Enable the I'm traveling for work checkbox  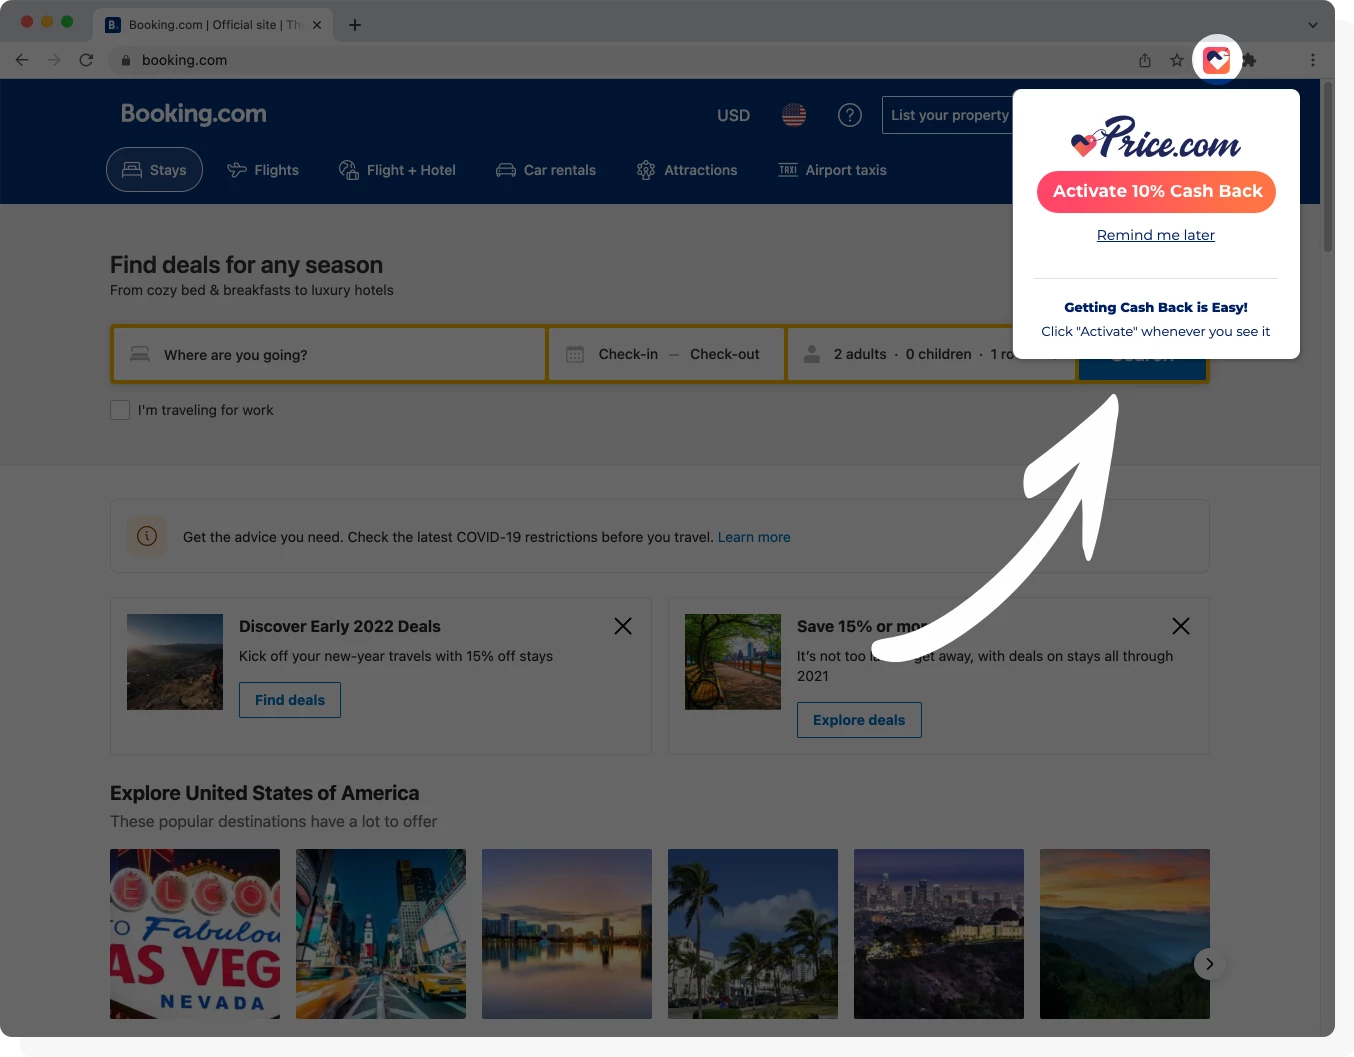tap(120, 410)
